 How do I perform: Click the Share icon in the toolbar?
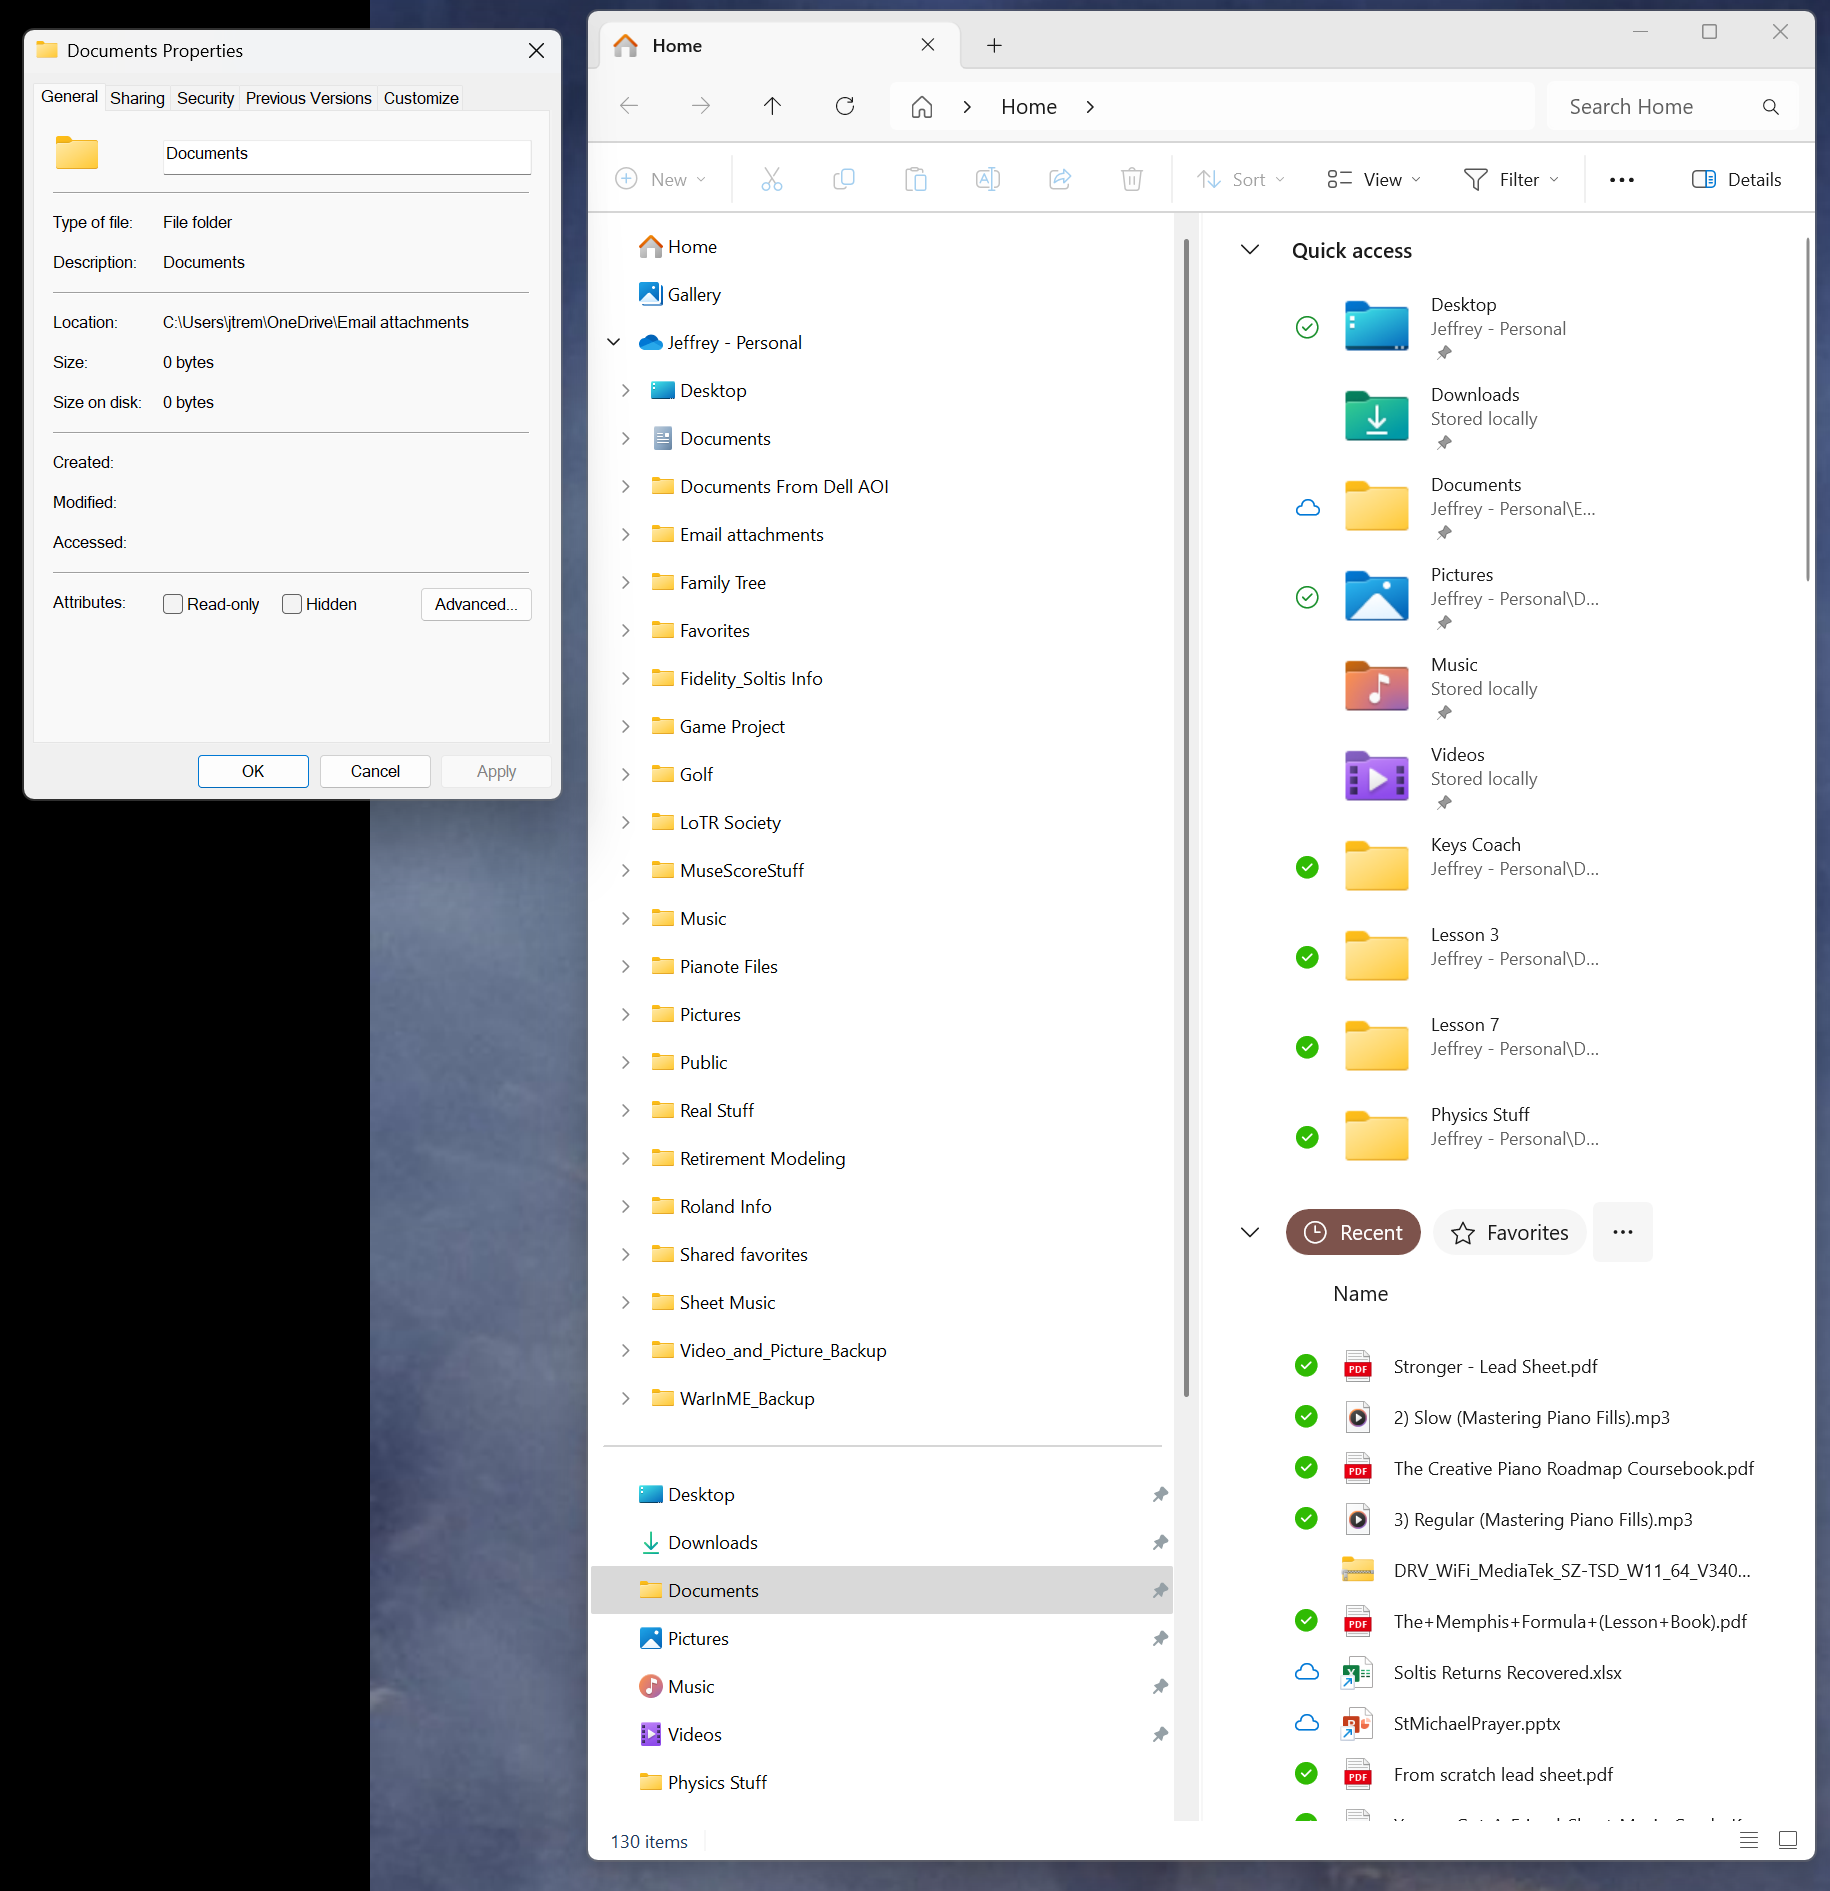(1059, 179)
